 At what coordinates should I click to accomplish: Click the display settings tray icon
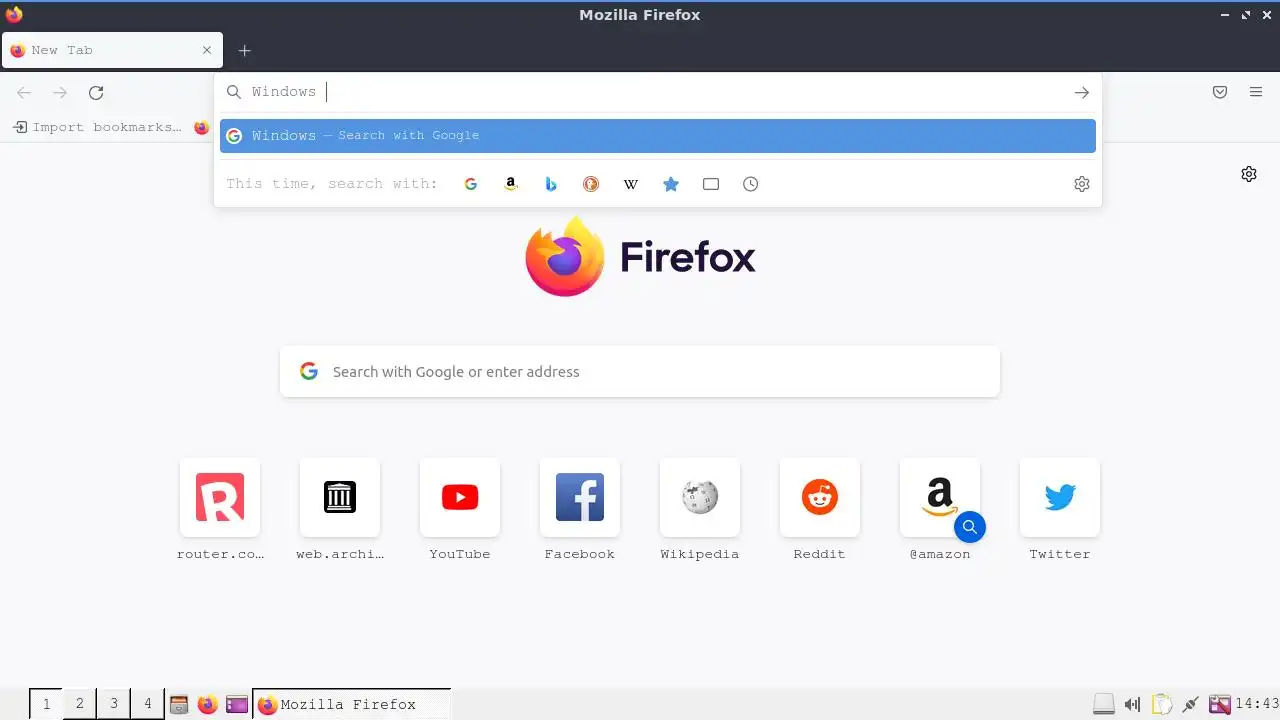(x=1220, y=704)
